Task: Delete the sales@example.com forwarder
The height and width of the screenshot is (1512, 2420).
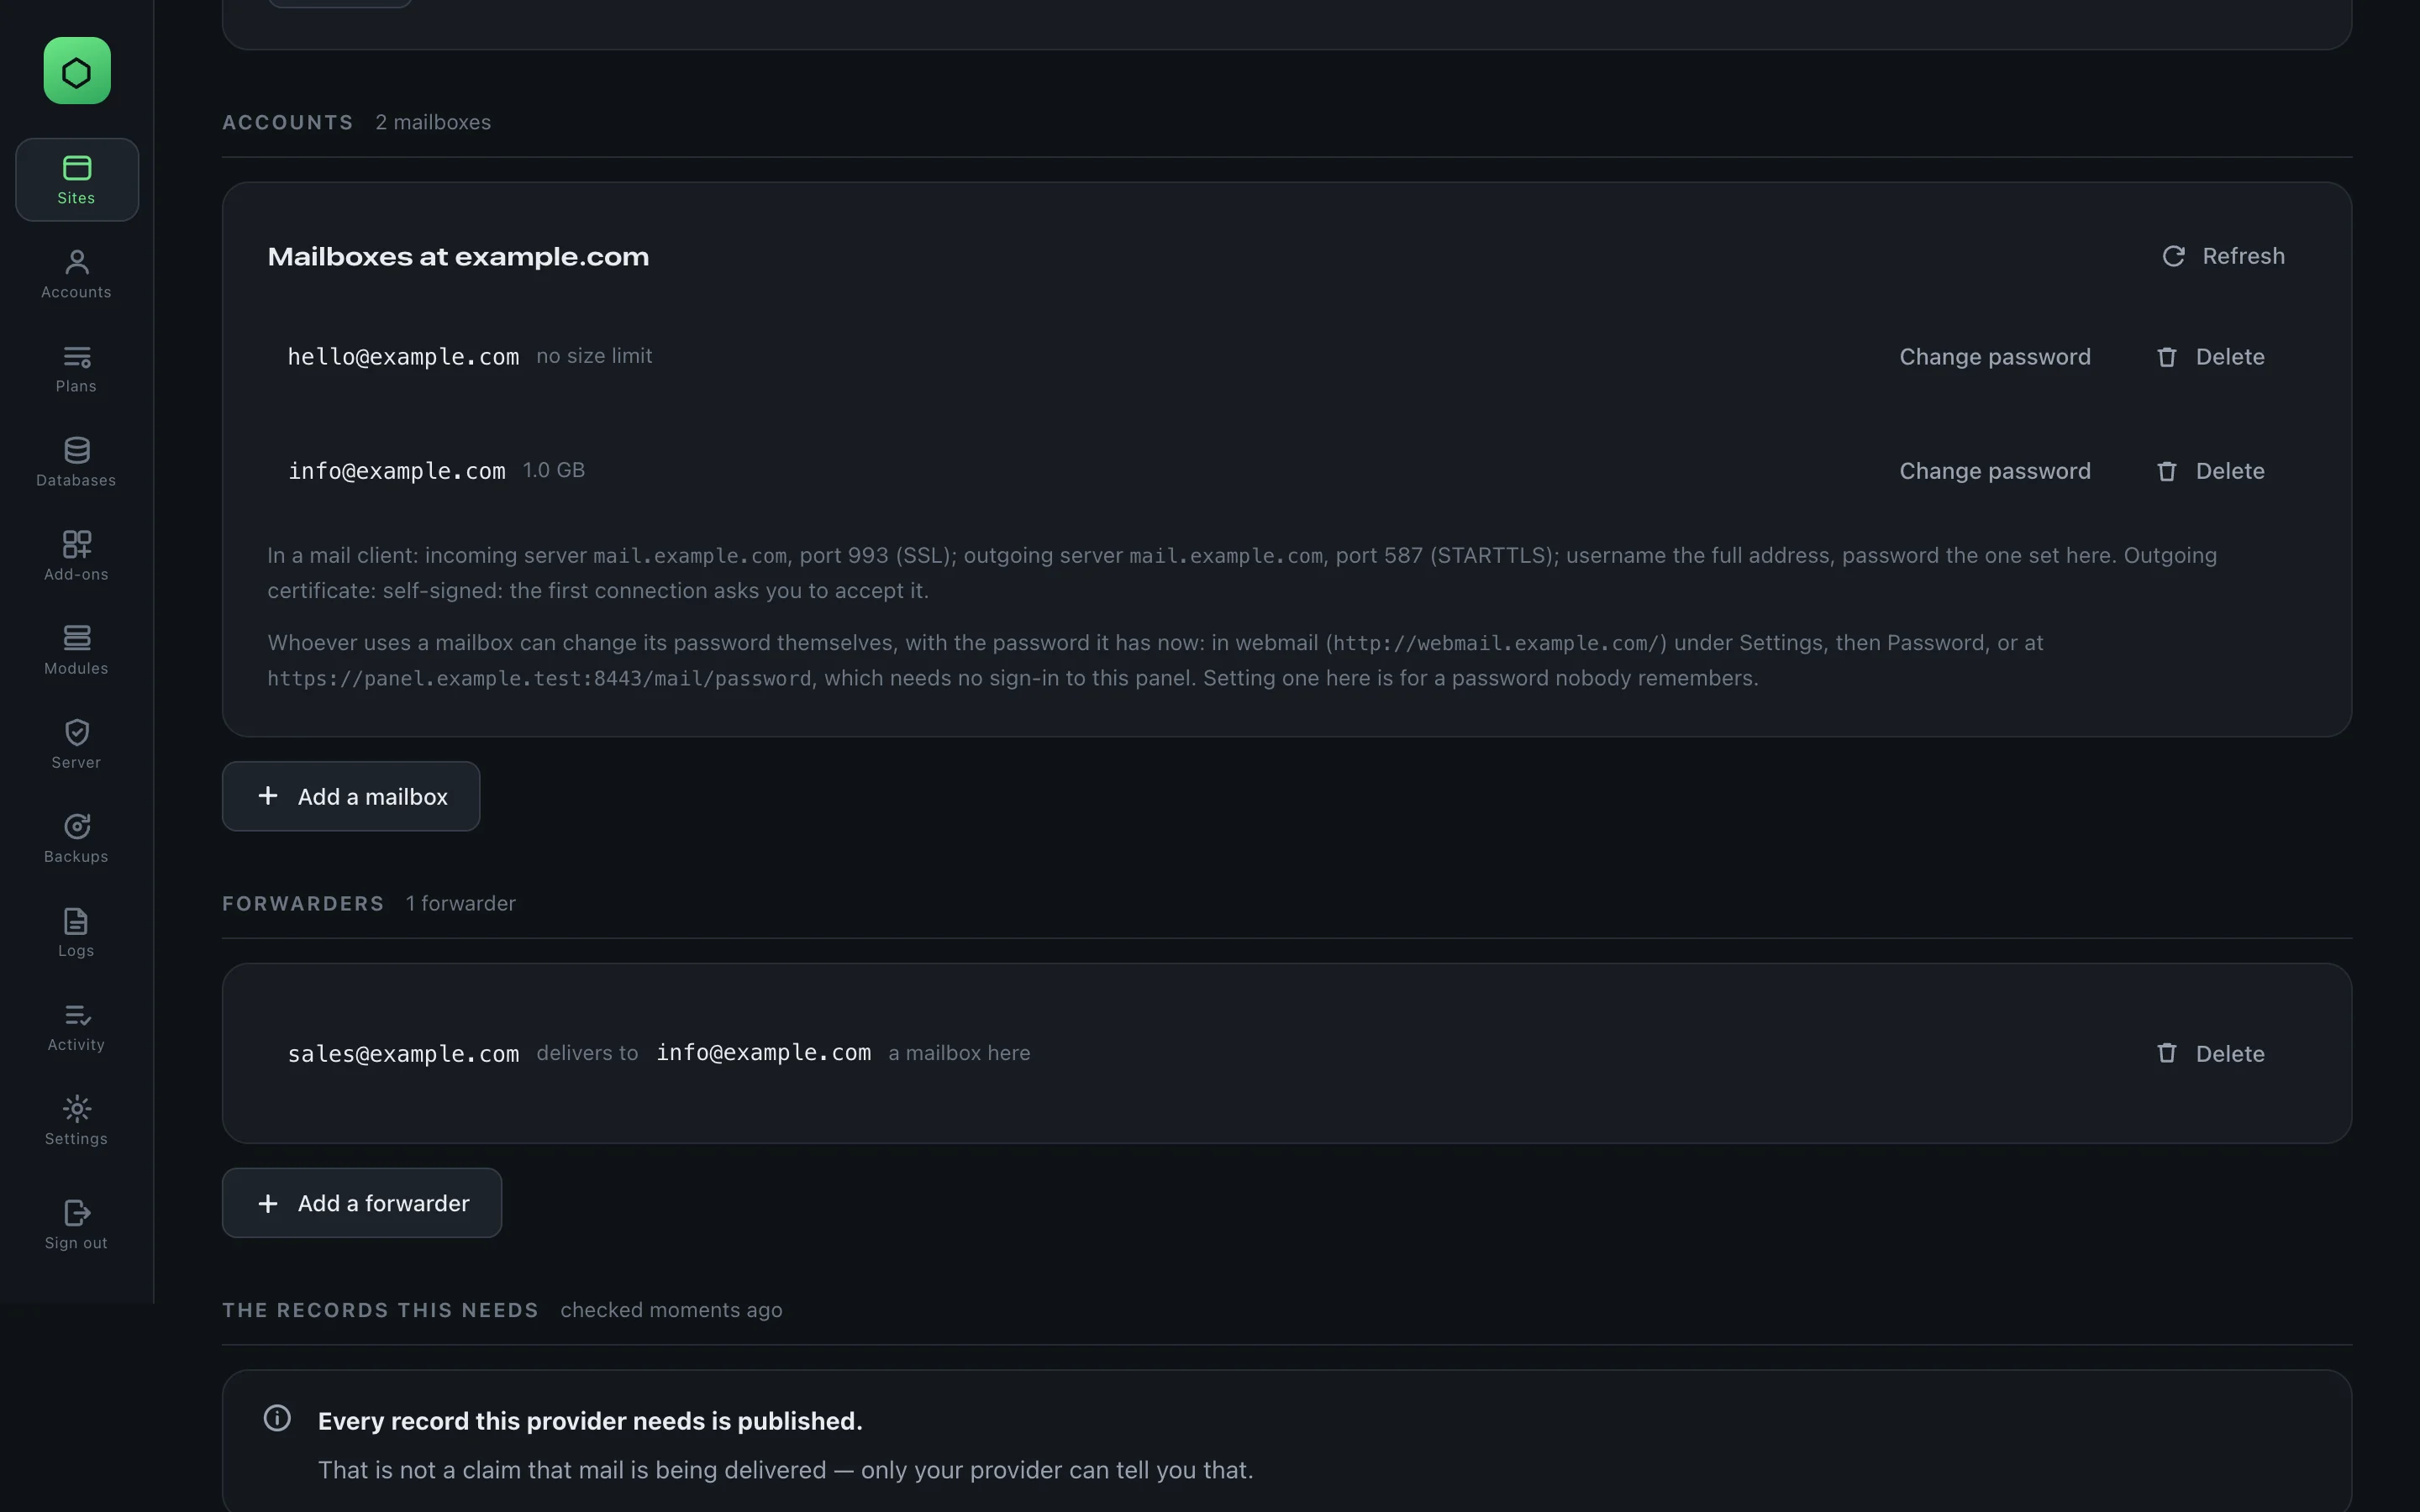Action: click(2210, 1054)
